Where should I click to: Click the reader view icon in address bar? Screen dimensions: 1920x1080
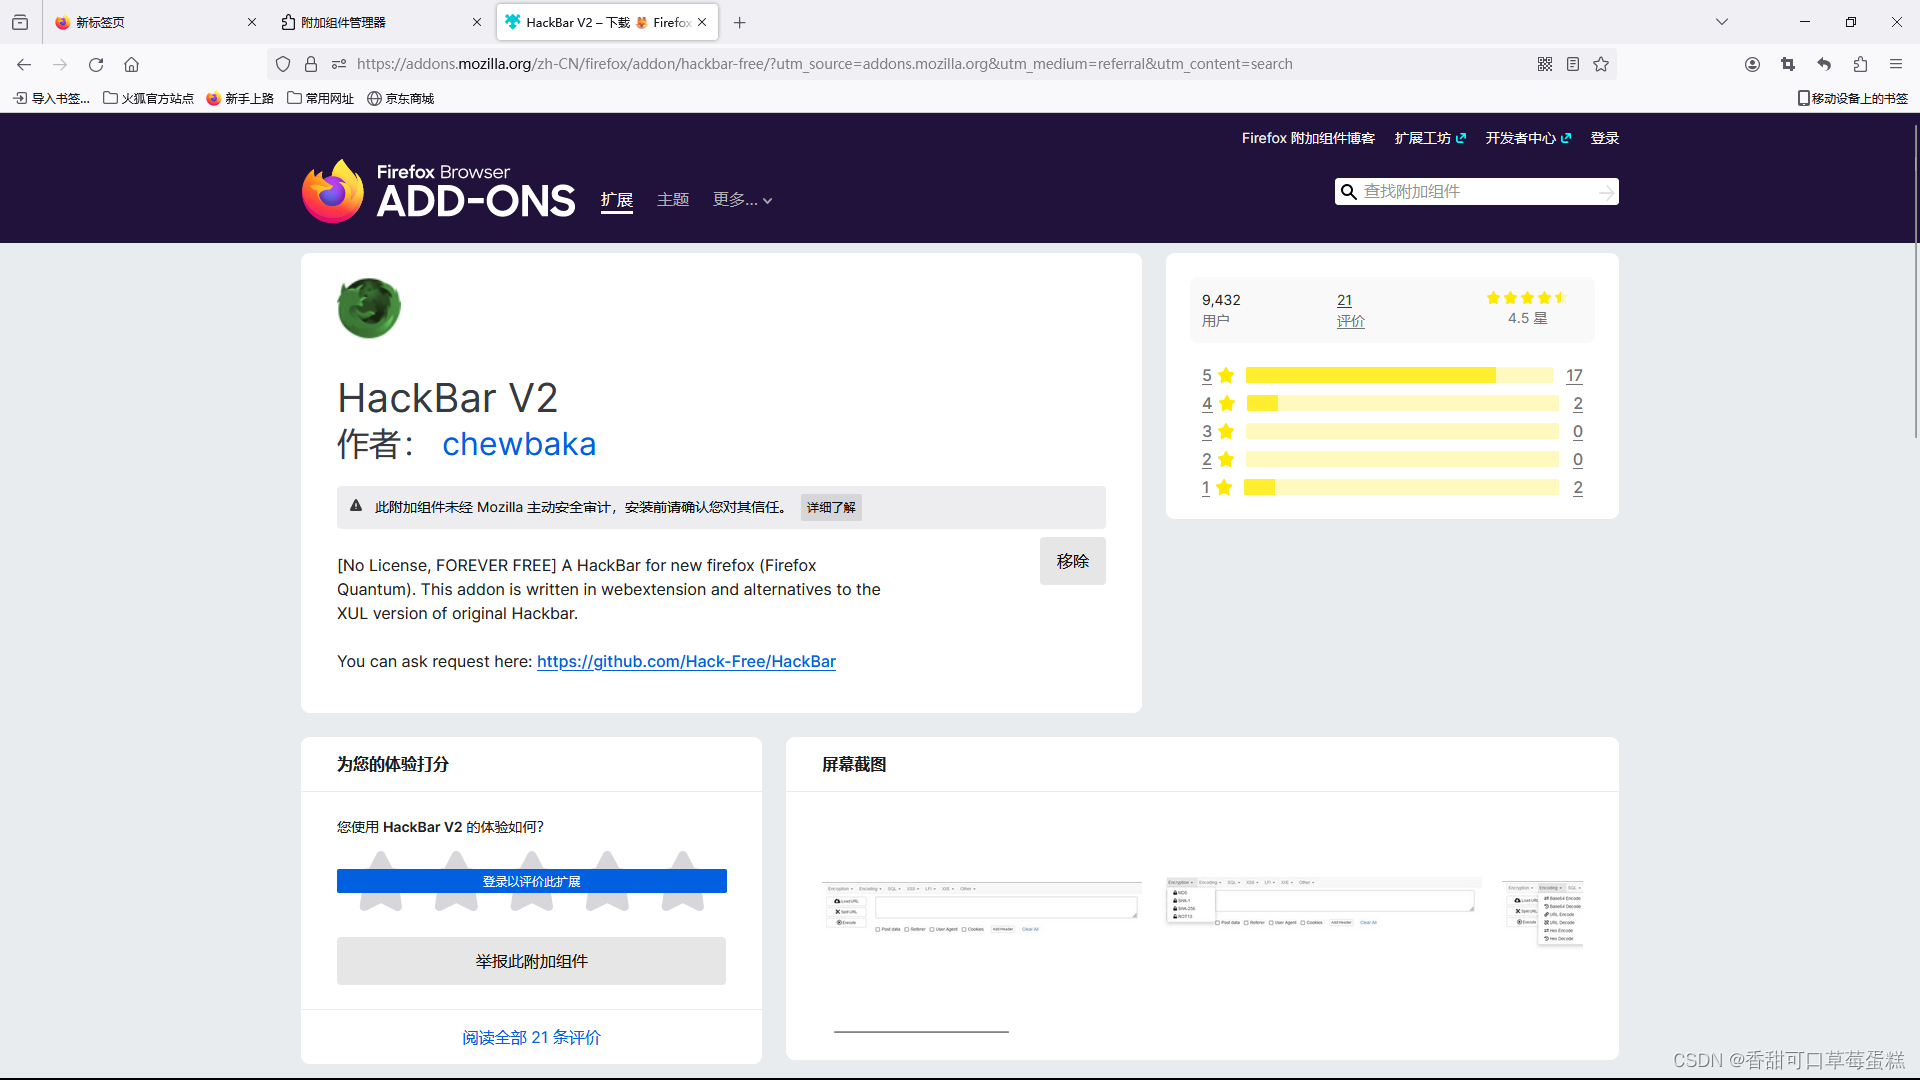tap(1573, 64)
